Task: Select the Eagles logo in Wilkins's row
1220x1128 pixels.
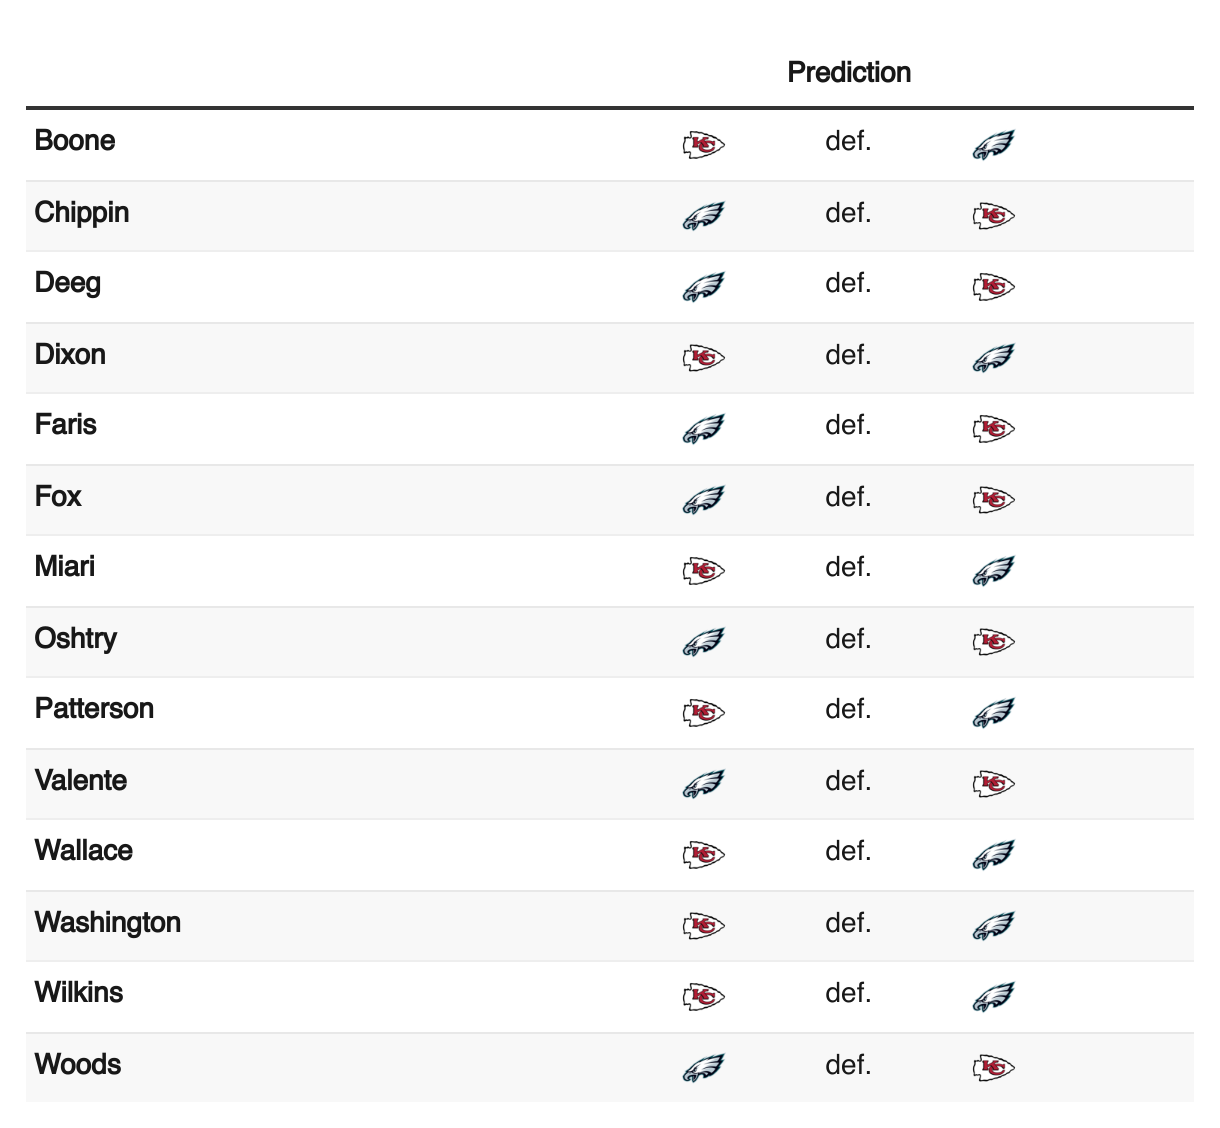Action: [x=994, y=997]
